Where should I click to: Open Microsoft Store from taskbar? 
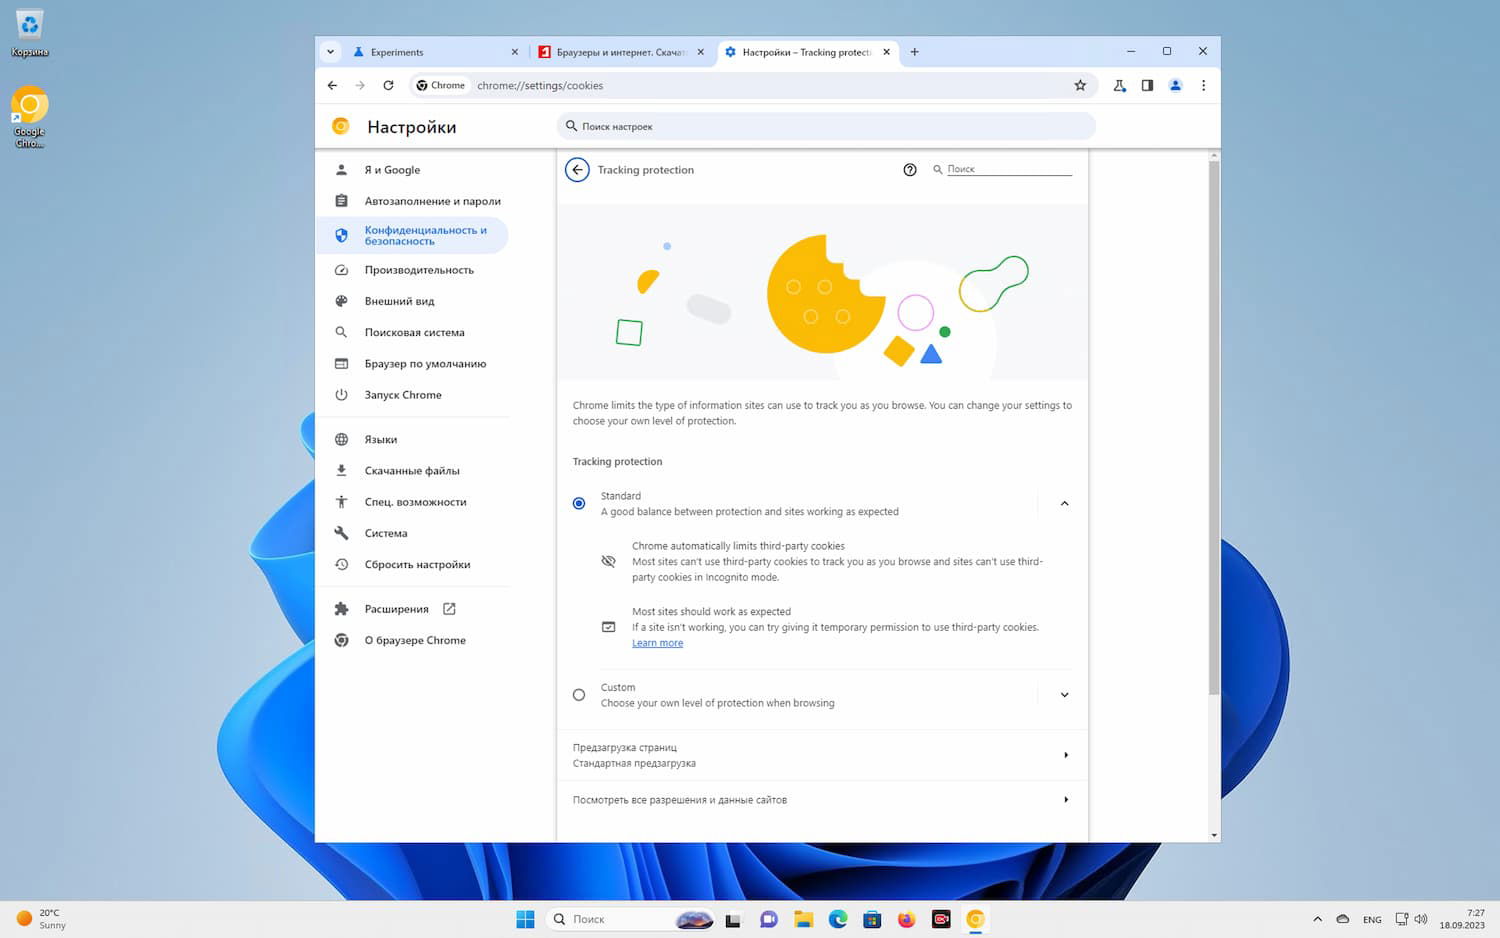(872, 920)
